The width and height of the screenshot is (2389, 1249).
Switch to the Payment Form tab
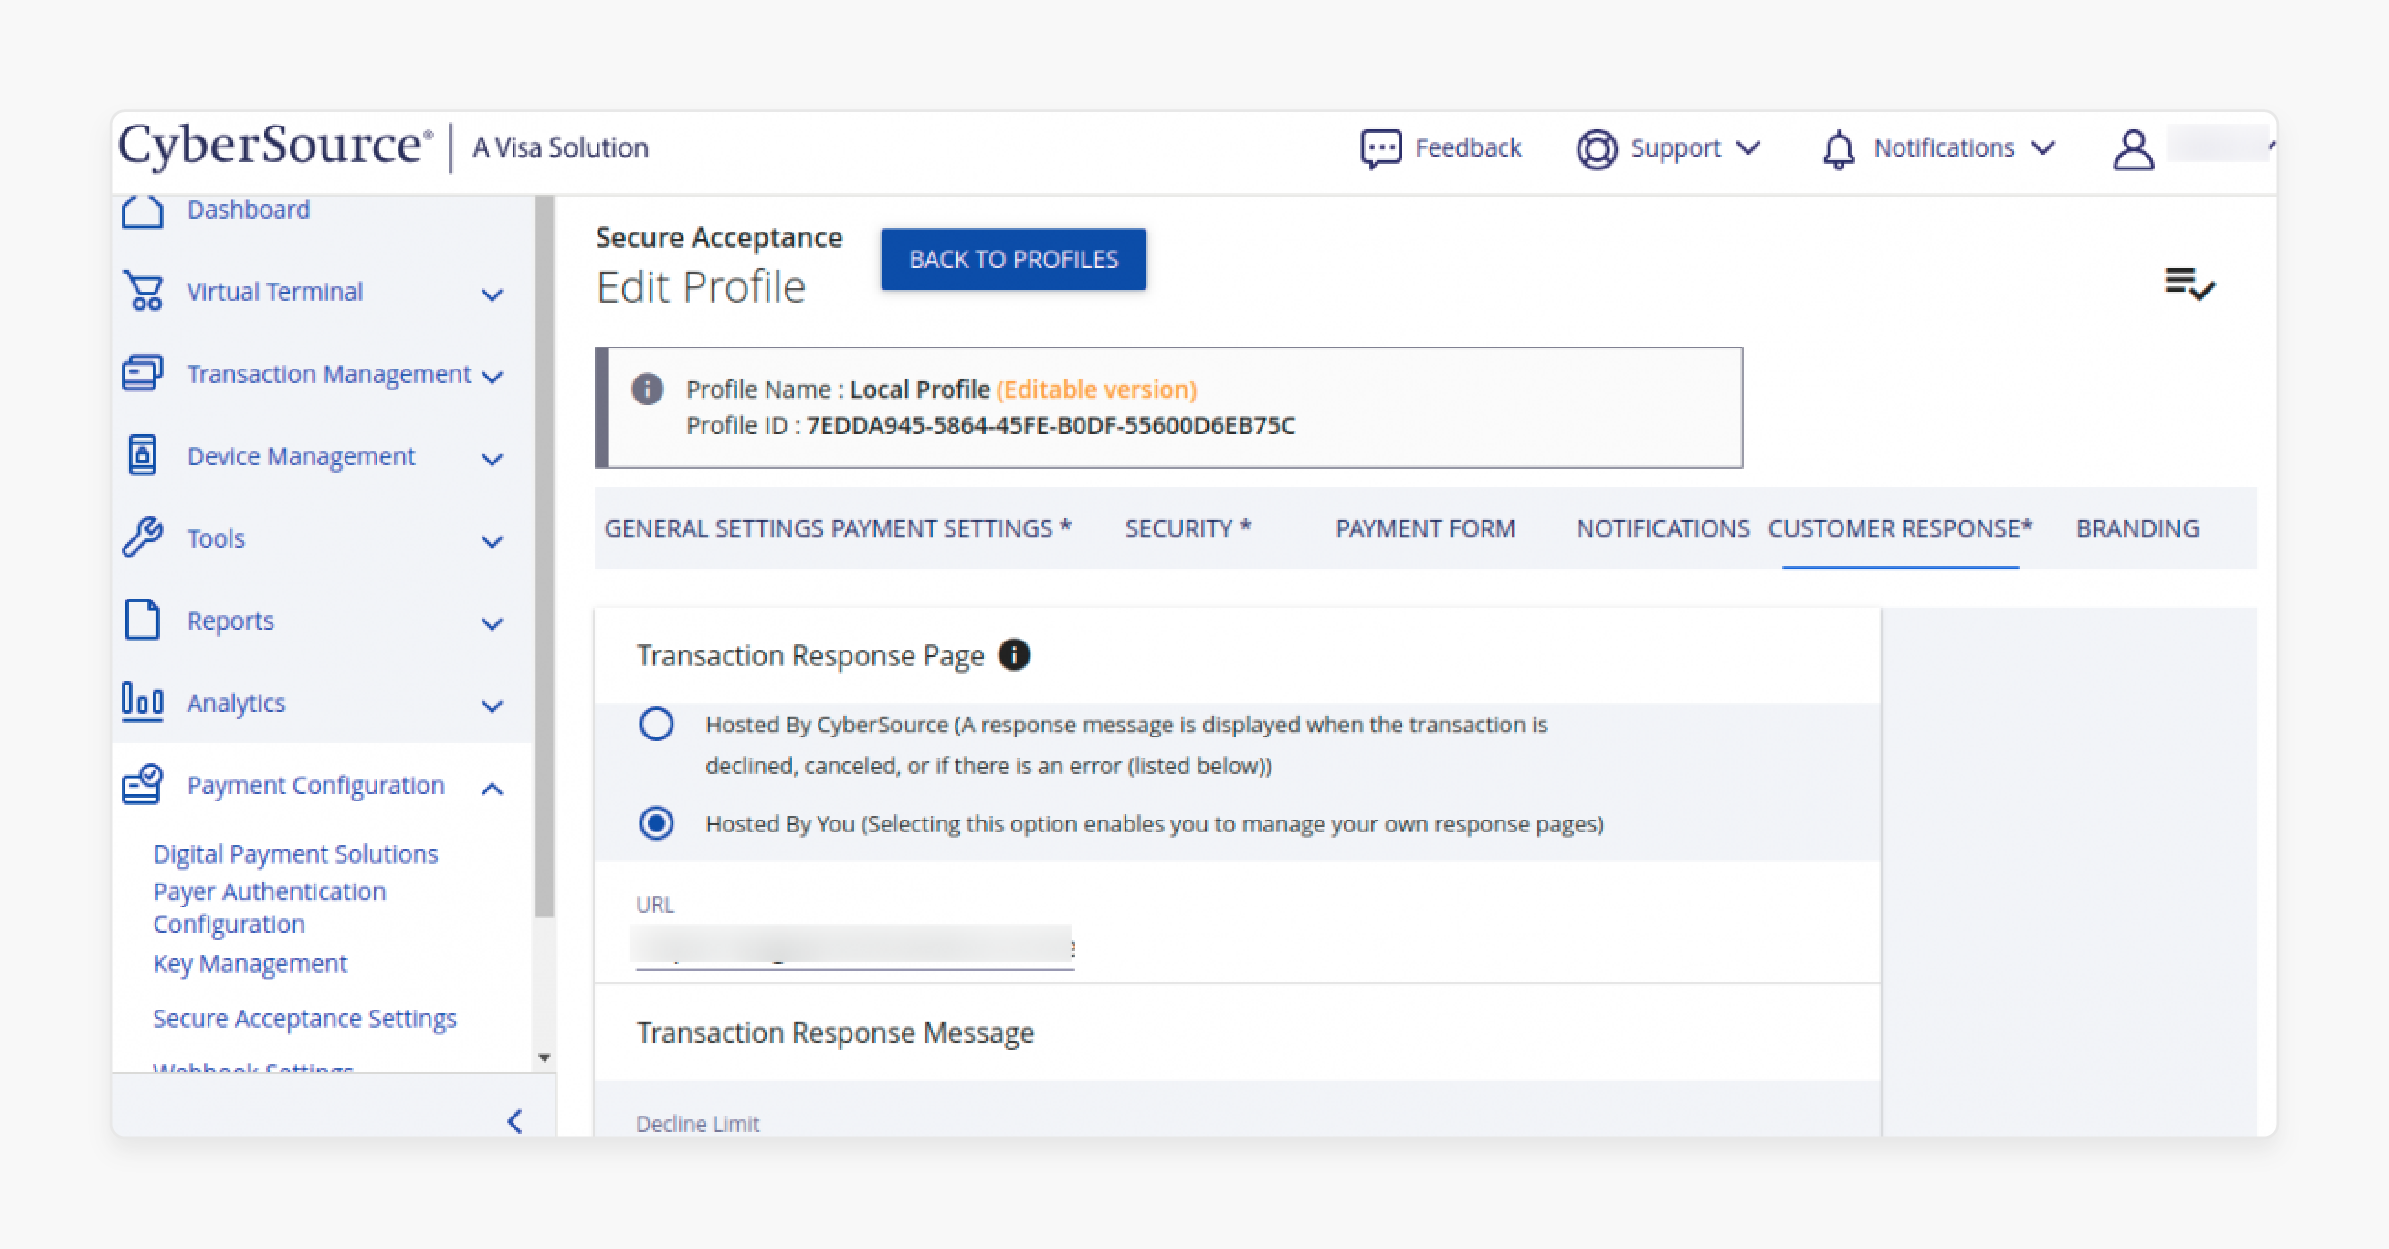[x=1425, y=528]
